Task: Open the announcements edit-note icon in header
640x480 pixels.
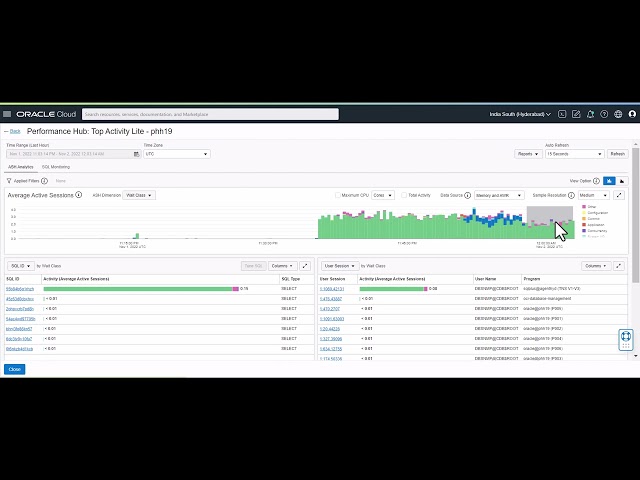Action: 576,114
